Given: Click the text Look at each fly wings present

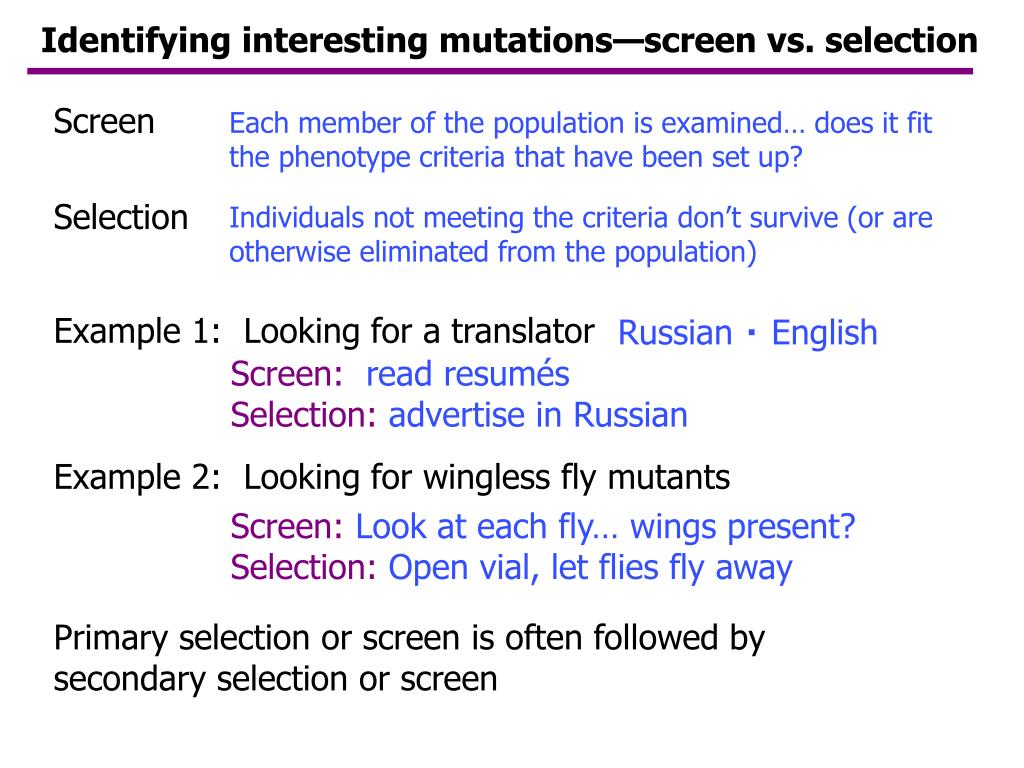Looking at the screenshot, I should (605, 526).
